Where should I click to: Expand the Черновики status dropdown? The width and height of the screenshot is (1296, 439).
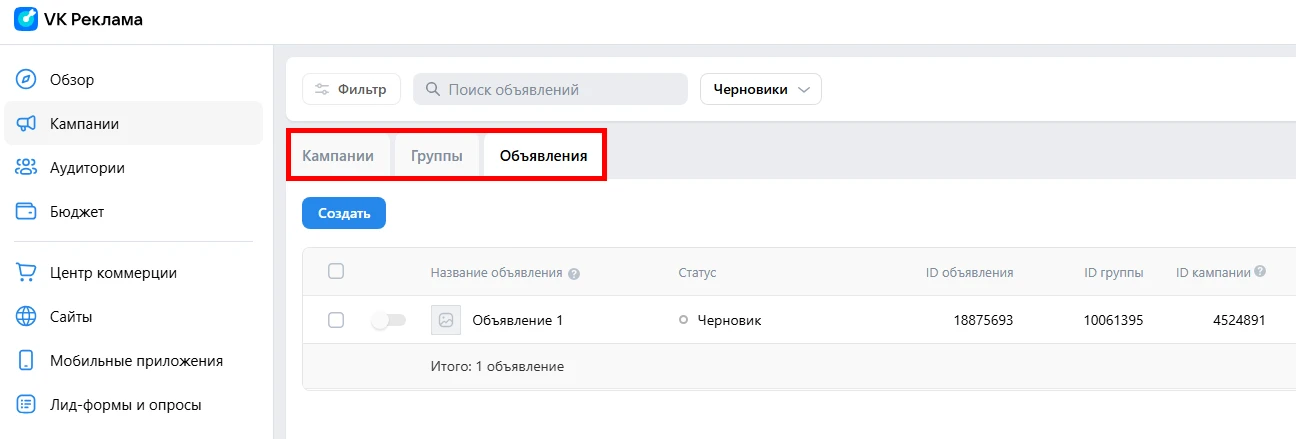pos(761,89)
